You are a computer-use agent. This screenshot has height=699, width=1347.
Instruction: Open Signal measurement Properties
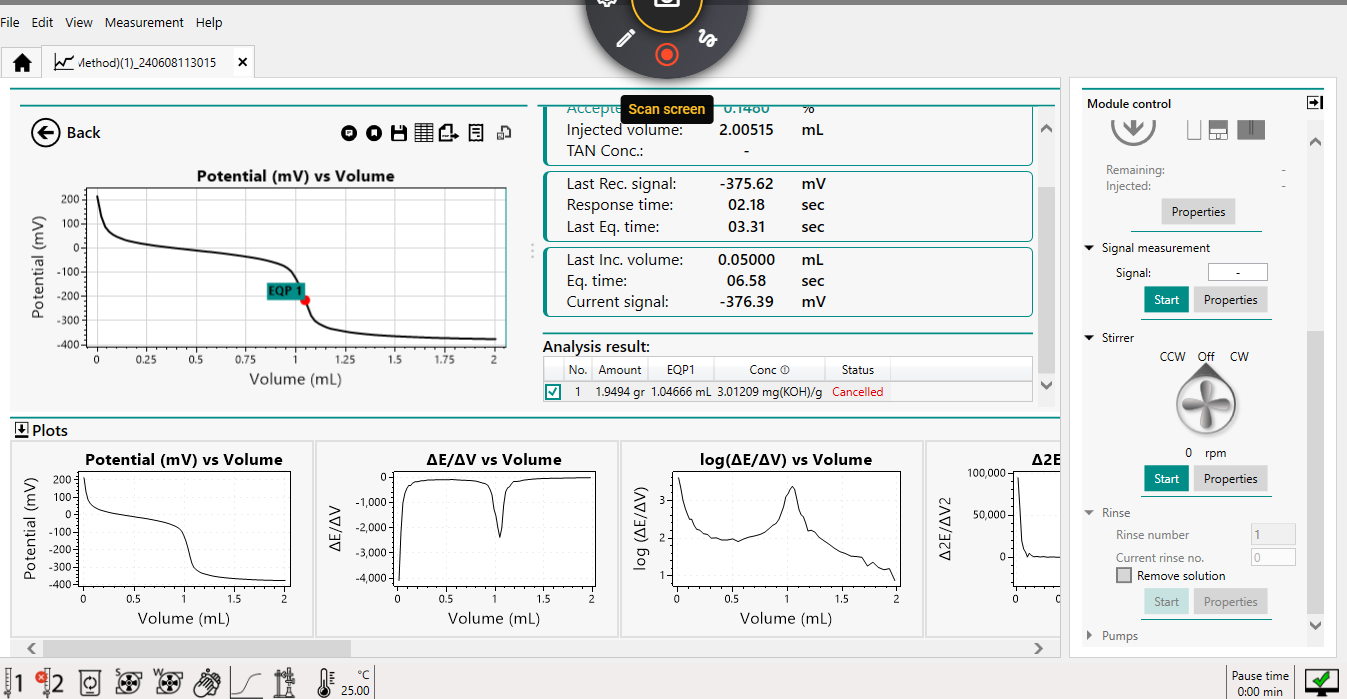[1230, 300]
